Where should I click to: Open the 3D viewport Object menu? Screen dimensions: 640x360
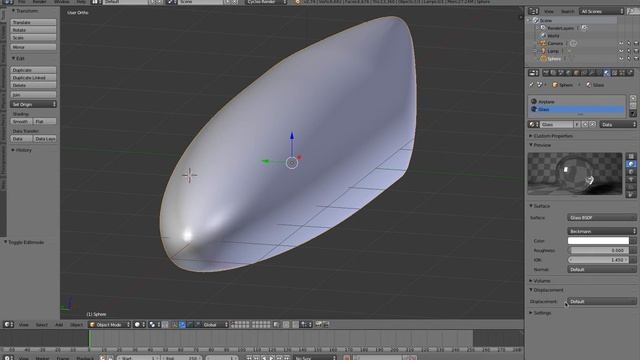click(76, 325)
